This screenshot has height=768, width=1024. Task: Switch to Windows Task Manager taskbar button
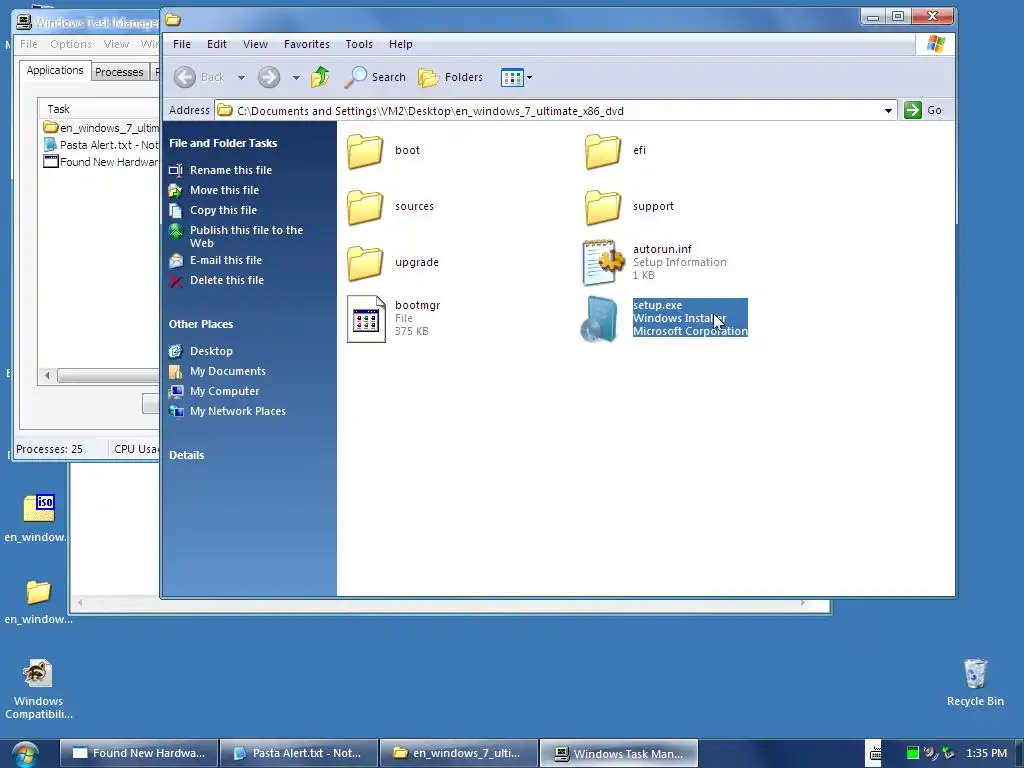[x=618, y=754]
